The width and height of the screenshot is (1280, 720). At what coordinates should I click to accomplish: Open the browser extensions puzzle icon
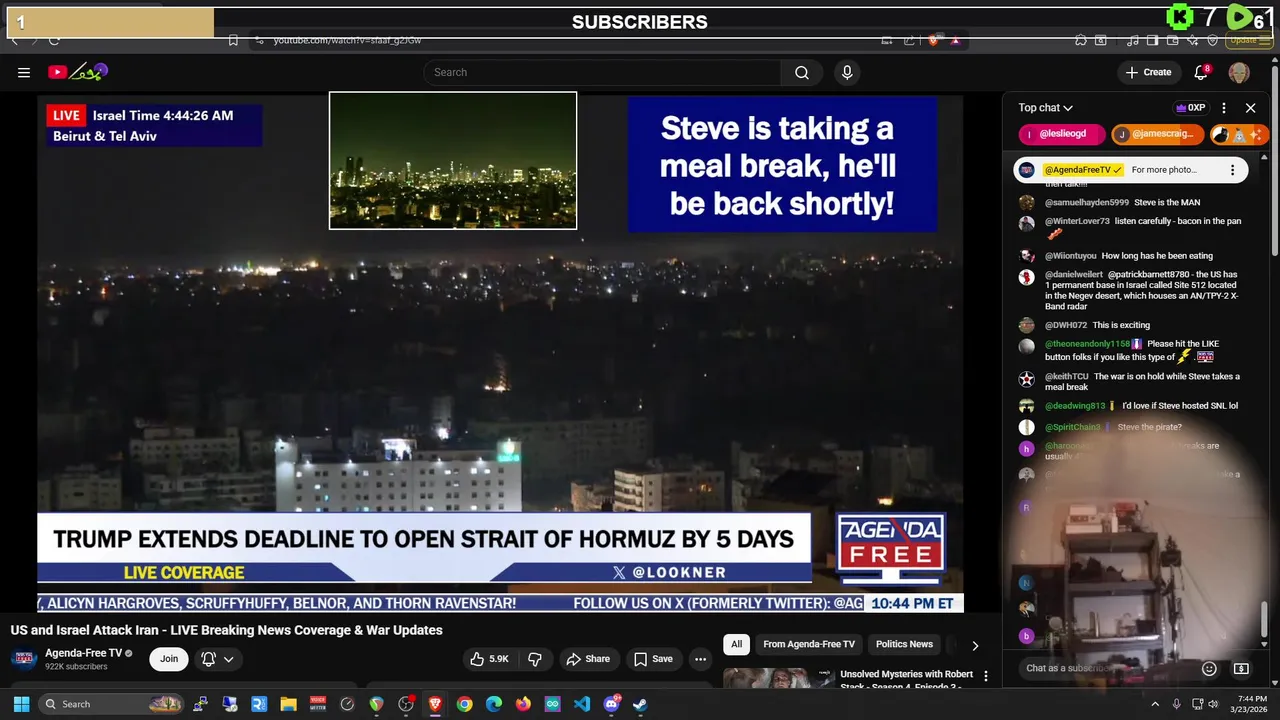(x=1081, y=40)
